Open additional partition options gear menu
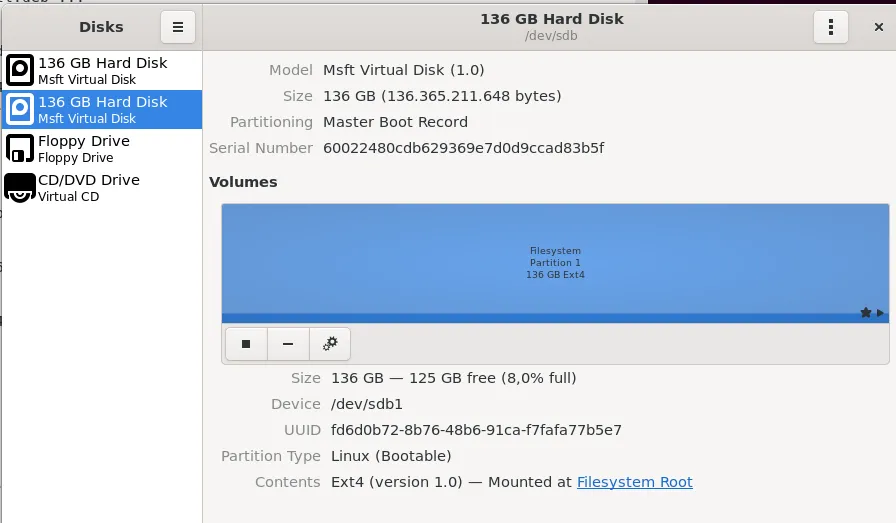The width and height of the screenshot is (896, 523). [330, 344]
